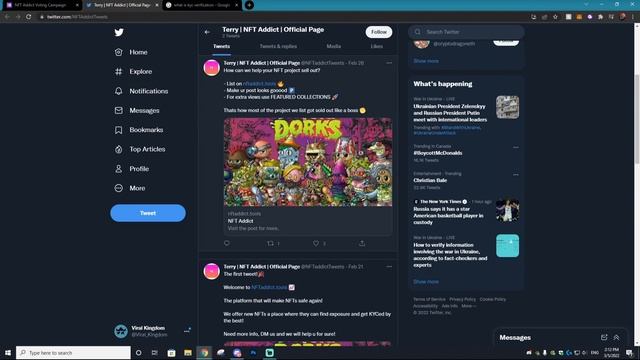Follow the Terry NFT Addict page
The image size is (640, 360).
379,32
